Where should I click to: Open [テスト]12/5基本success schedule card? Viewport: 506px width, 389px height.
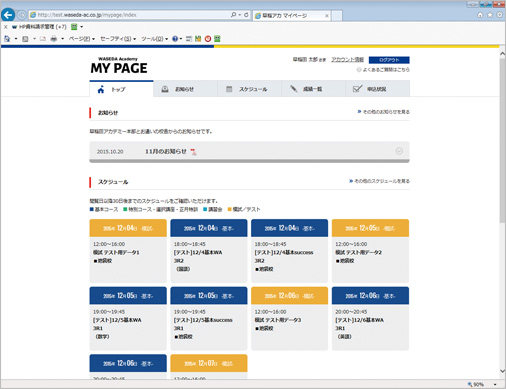[209, 318]
